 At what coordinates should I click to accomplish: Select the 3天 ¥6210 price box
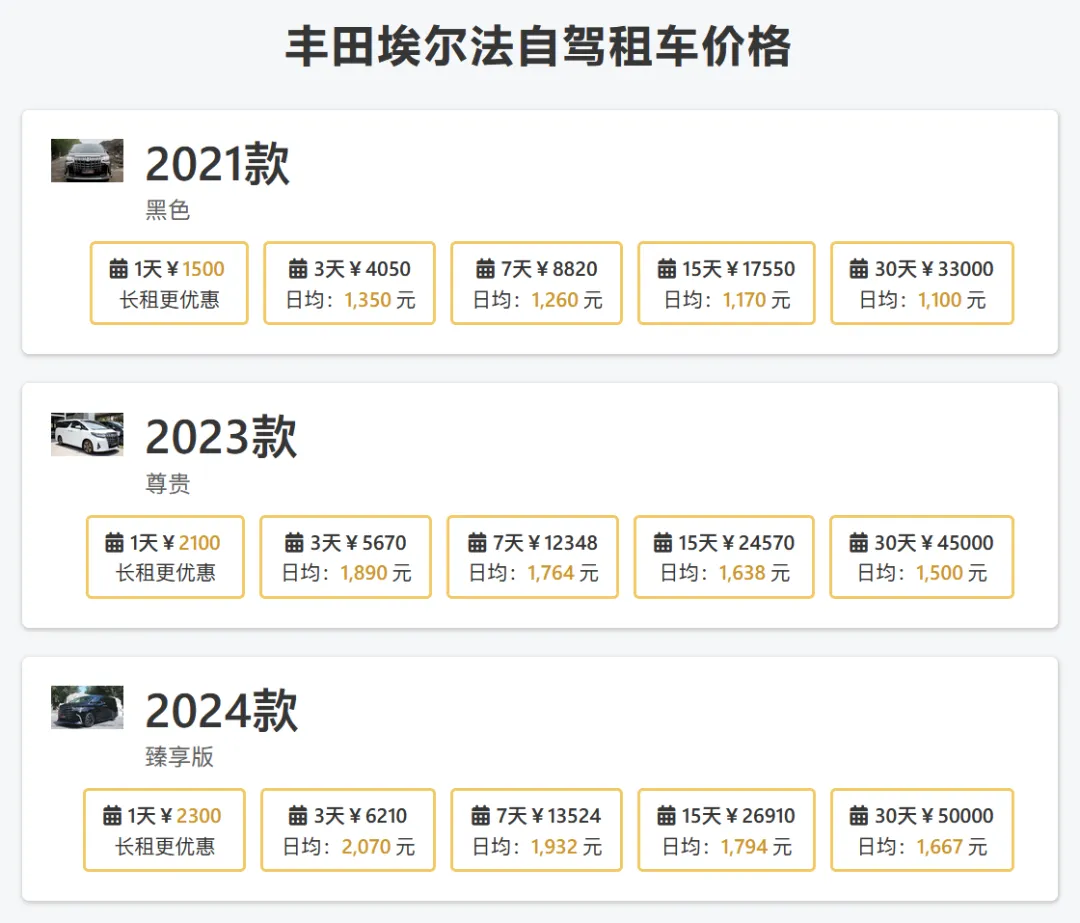tap(348, 830)
